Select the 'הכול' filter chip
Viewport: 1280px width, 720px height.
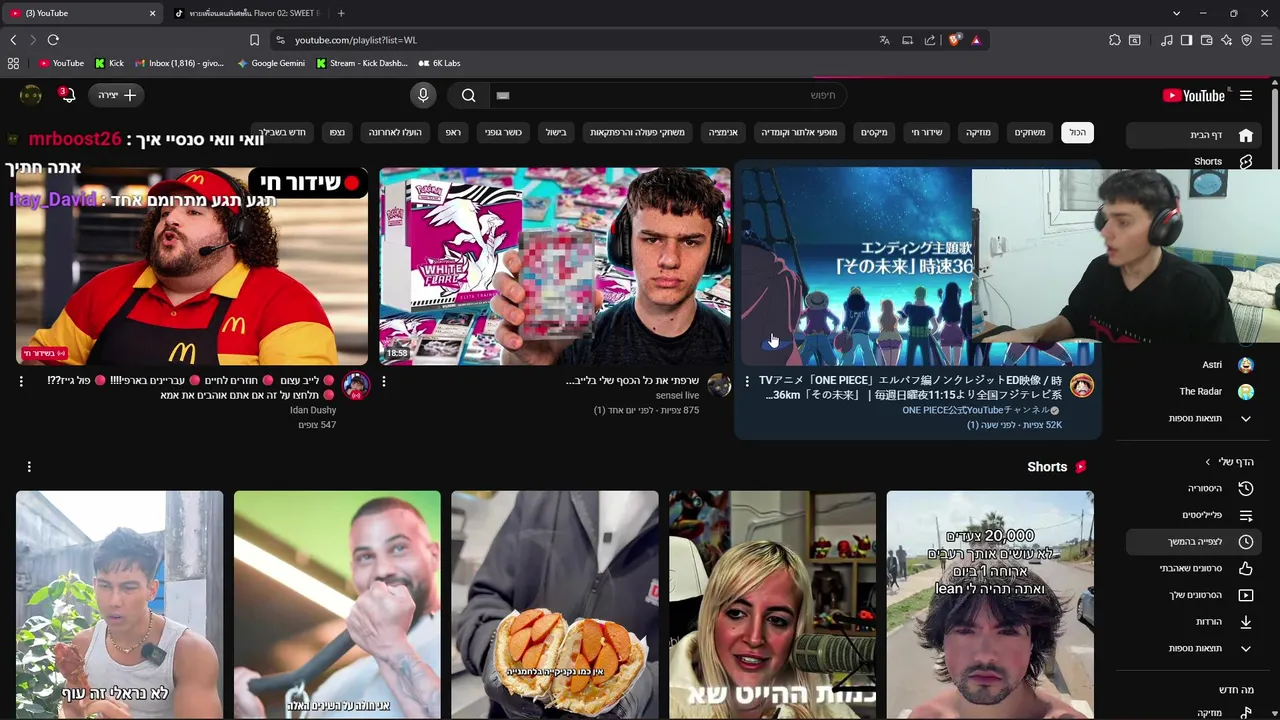[x=1077, y=132]
